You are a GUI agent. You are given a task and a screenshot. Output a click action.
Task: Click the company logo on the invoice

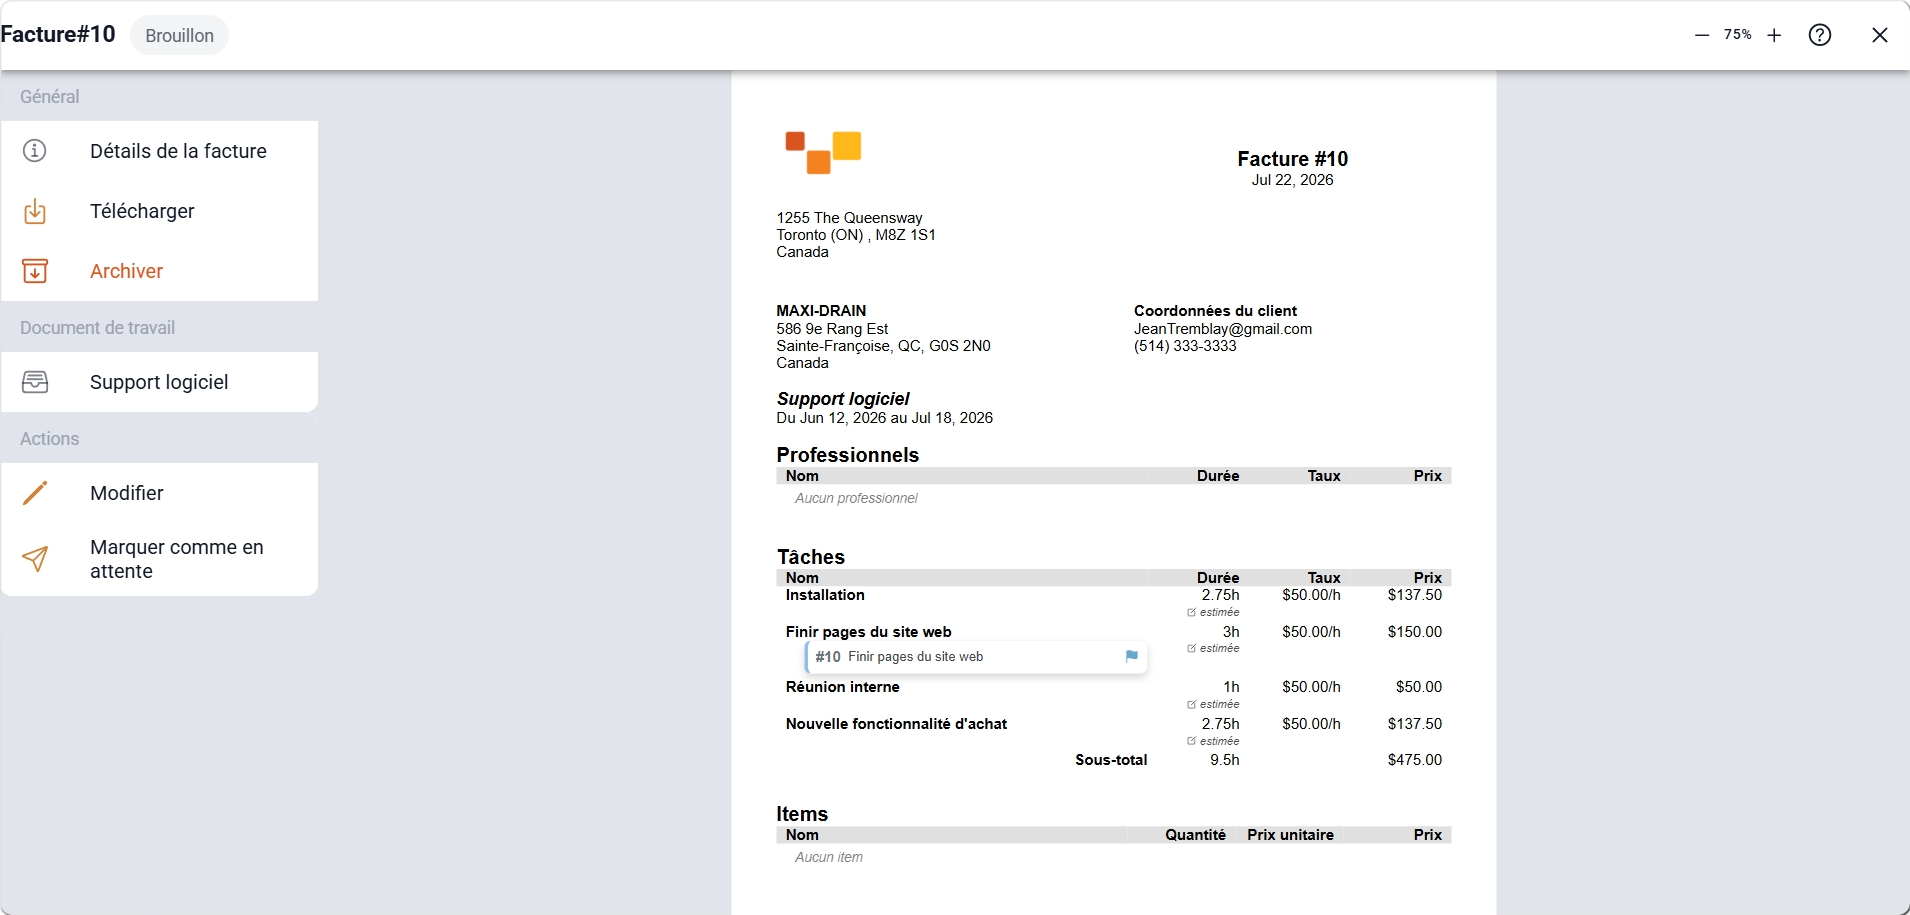pyautogui.click(x=823, y=152)
